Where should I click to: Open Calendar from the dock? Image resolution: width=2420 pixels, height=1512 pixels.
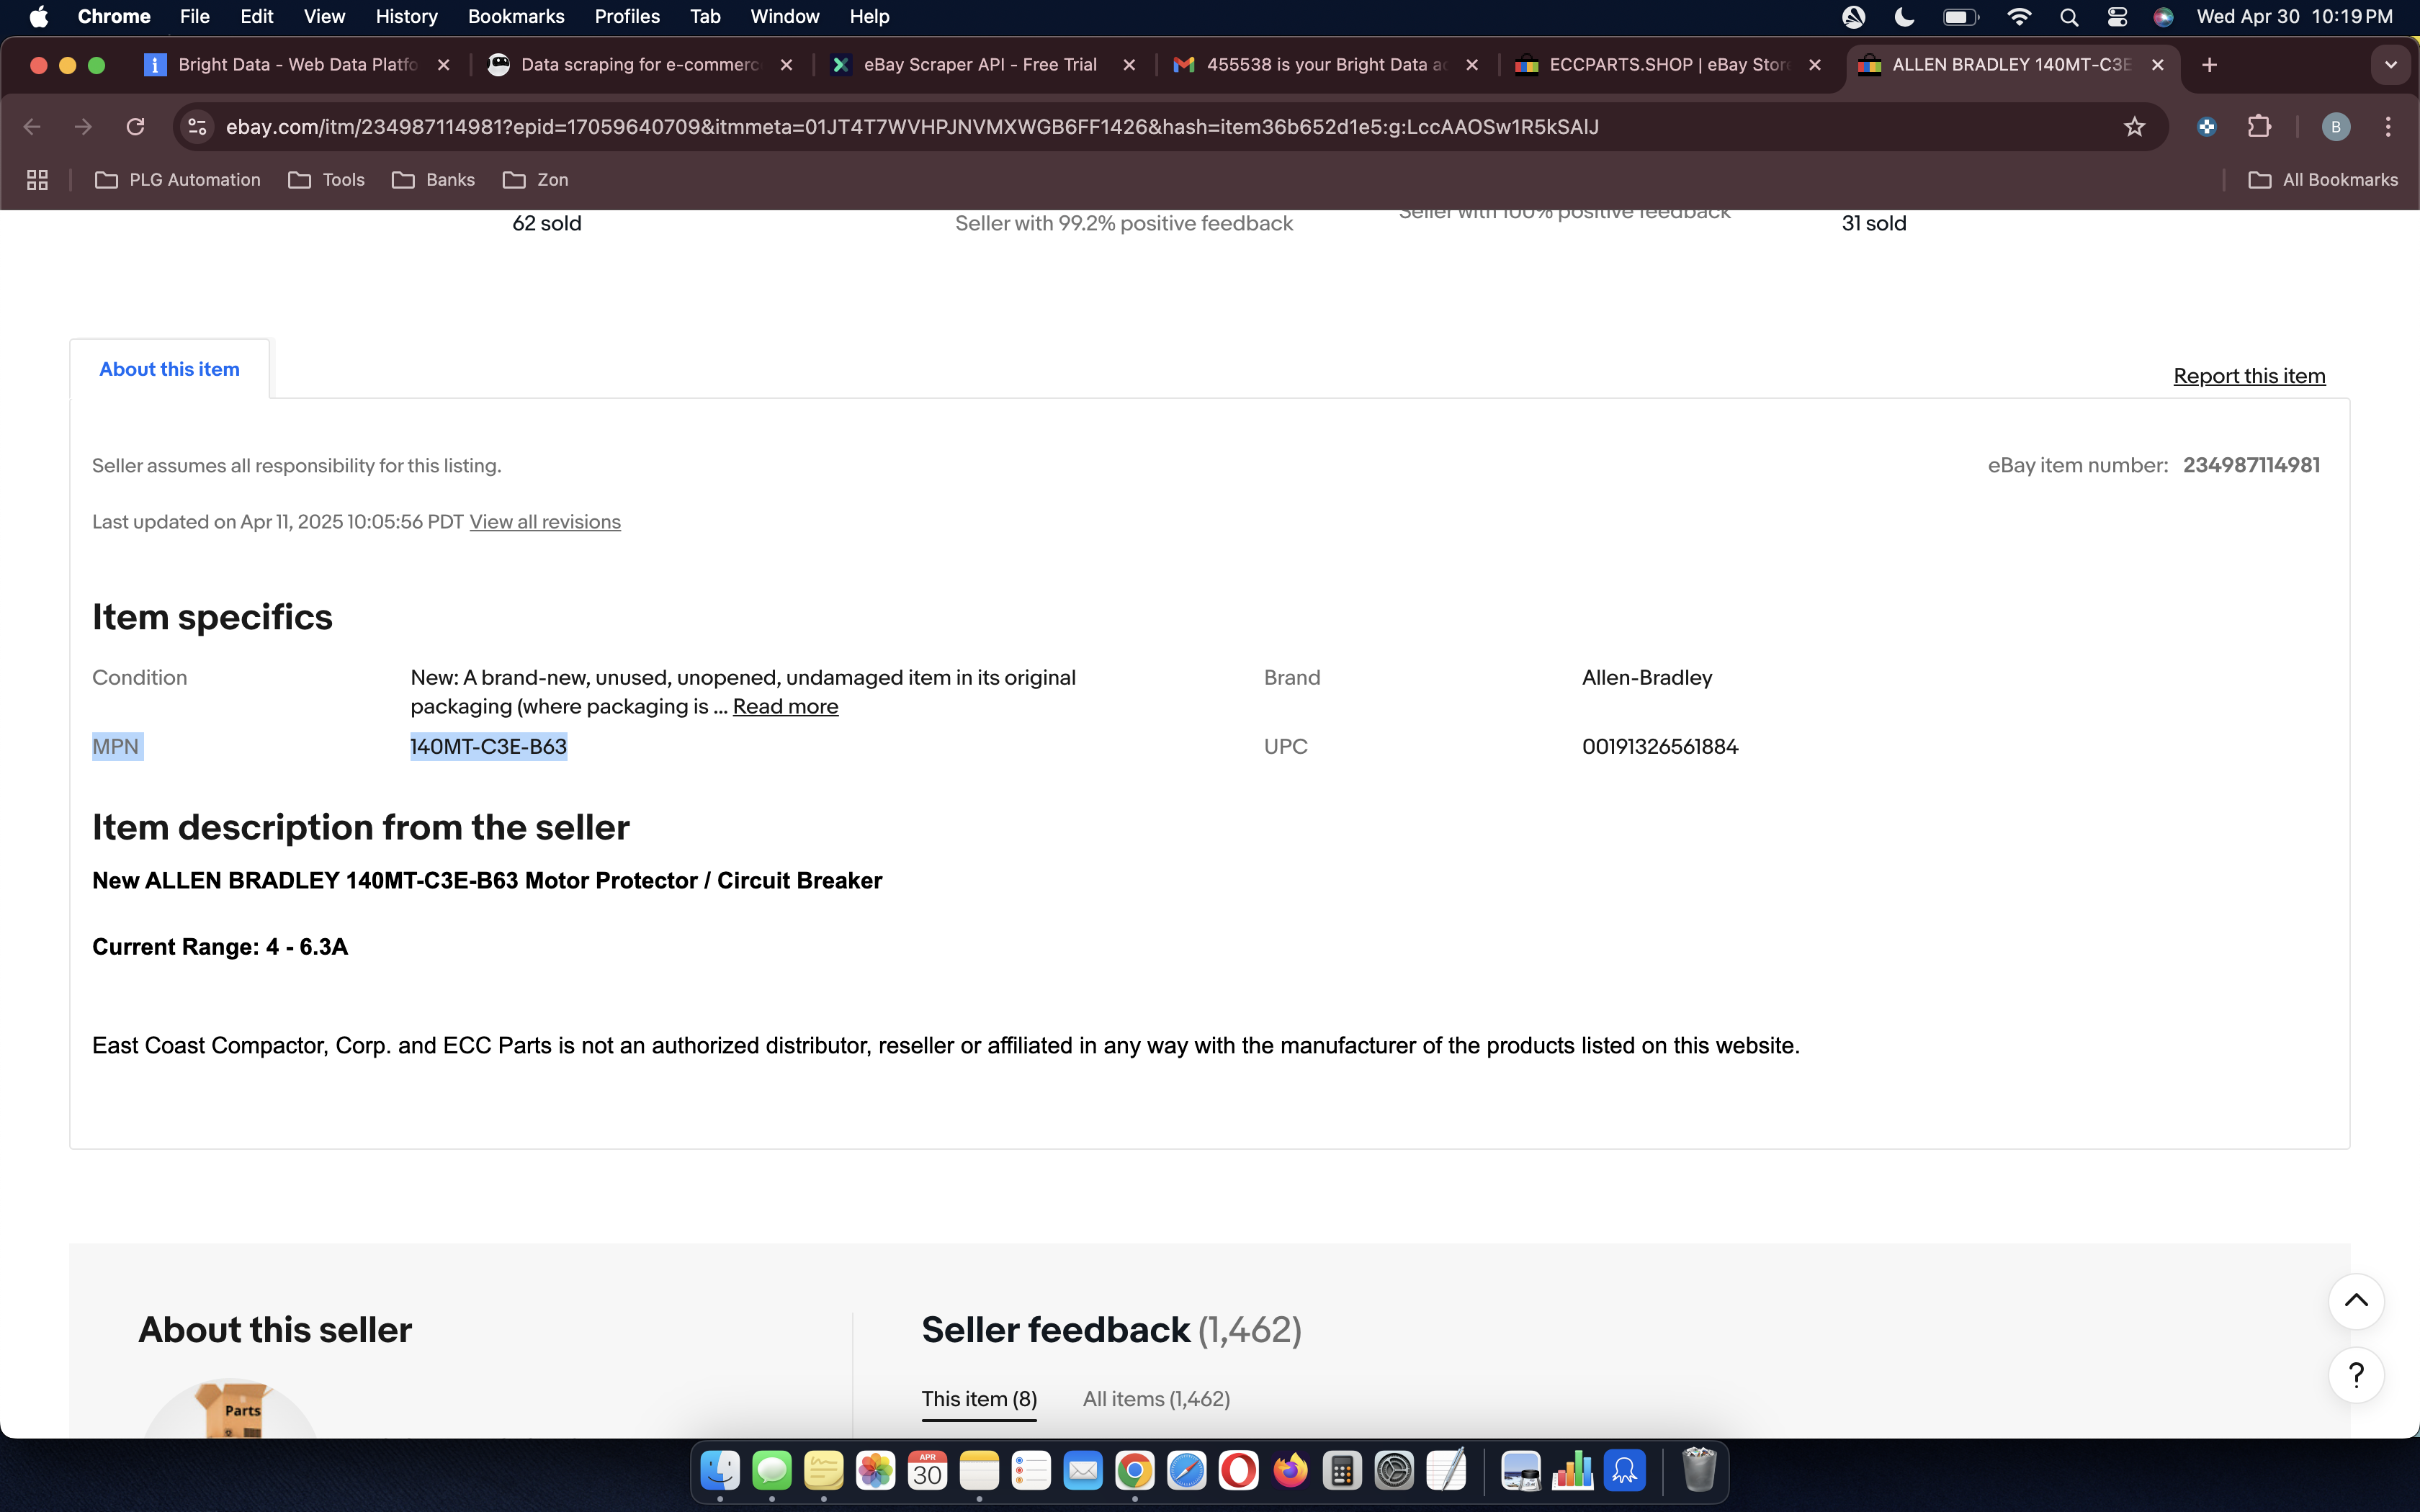pyautogui.click(x=928, y=1471)
